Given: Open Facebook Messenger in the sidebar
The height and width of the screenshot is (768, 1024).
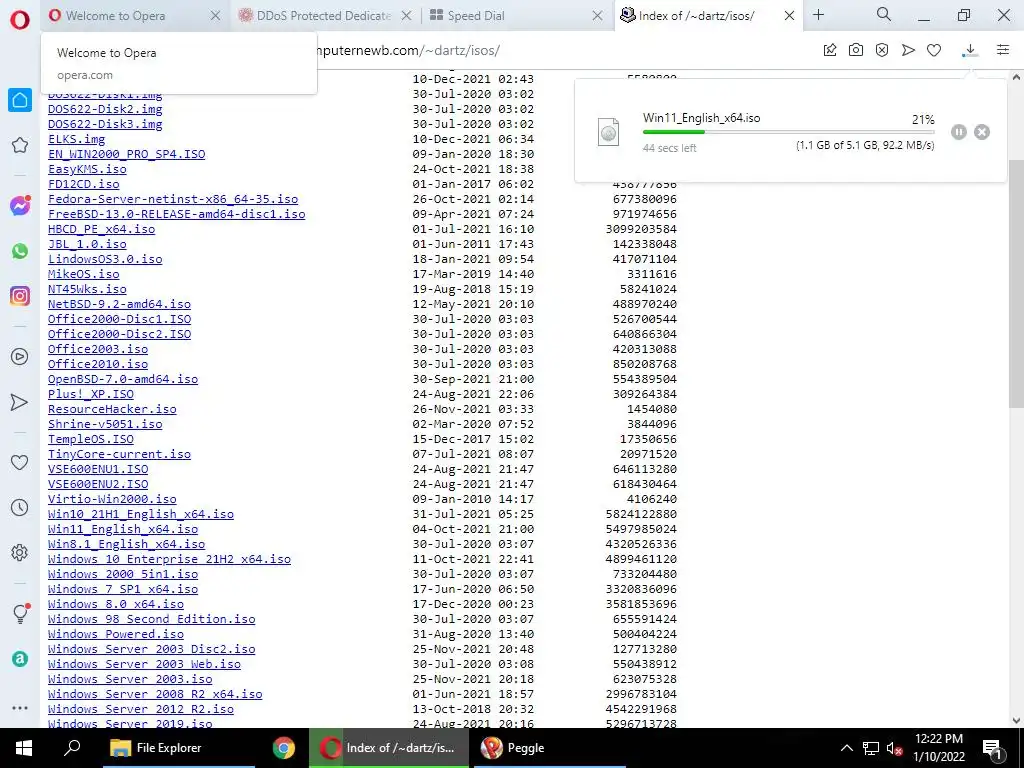Looking at the screenshot, I should pos(20,206).
